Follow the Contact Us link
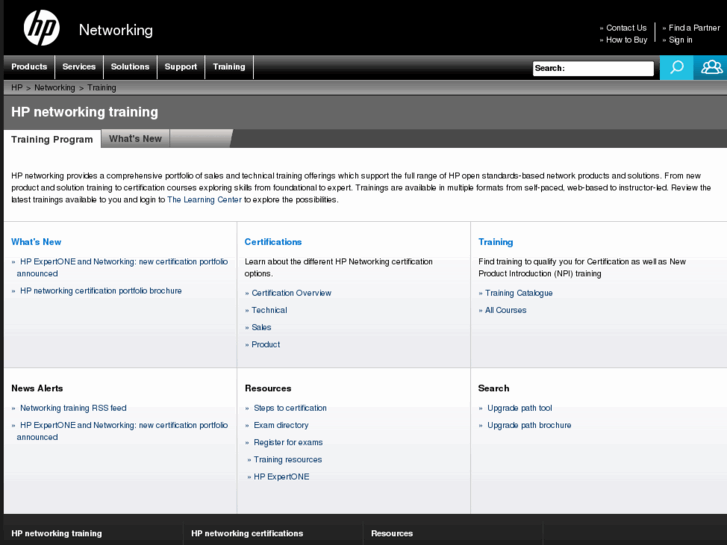The height and width of the screenshot is (545, 727). pos(626,28)
